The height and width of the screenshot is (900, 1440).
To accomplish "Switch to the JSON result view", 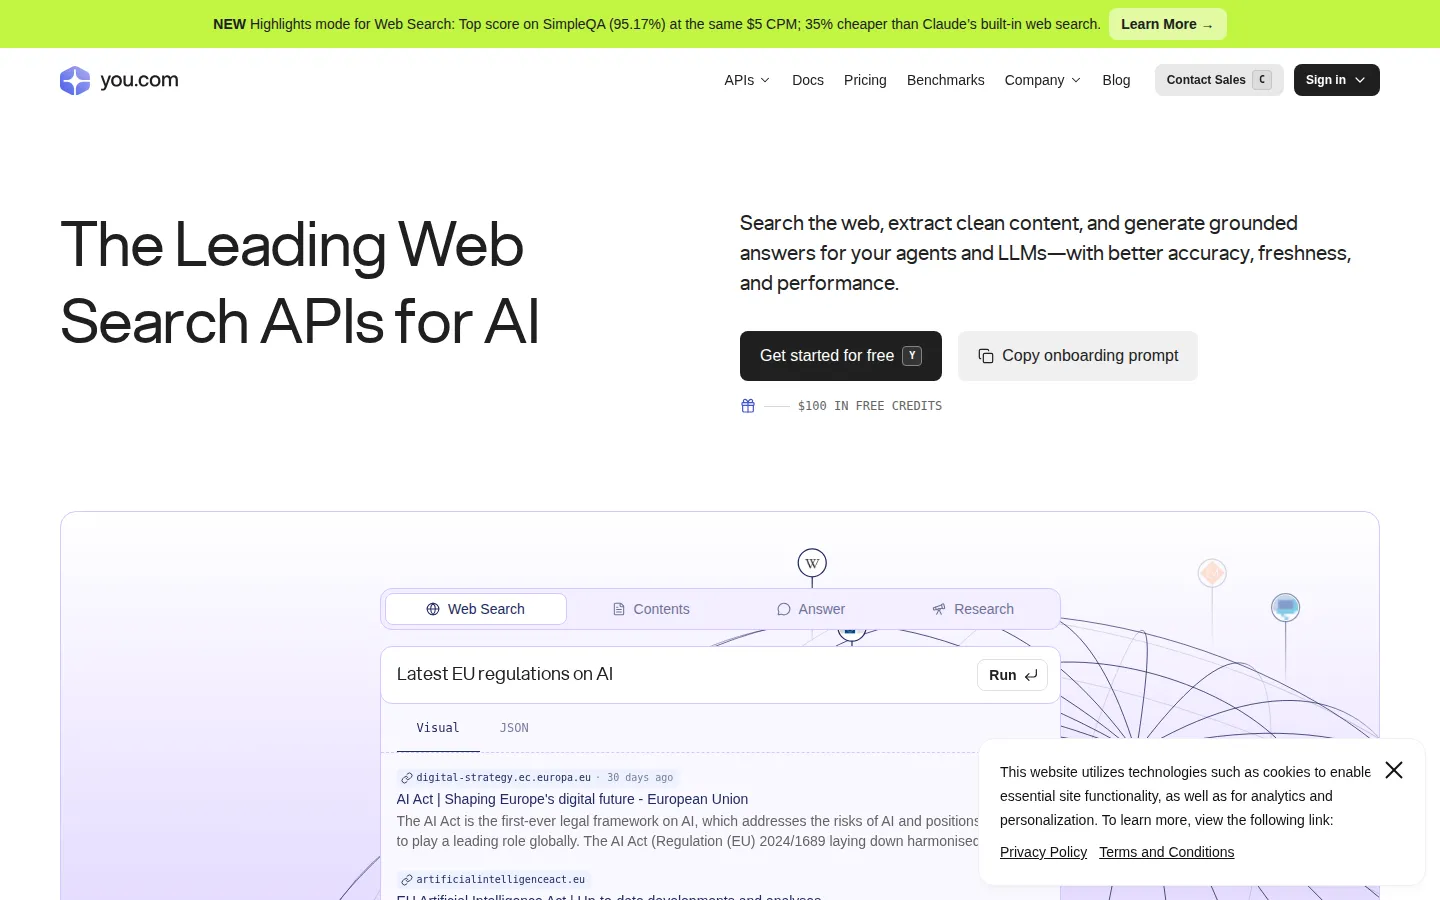I will 514,728.
